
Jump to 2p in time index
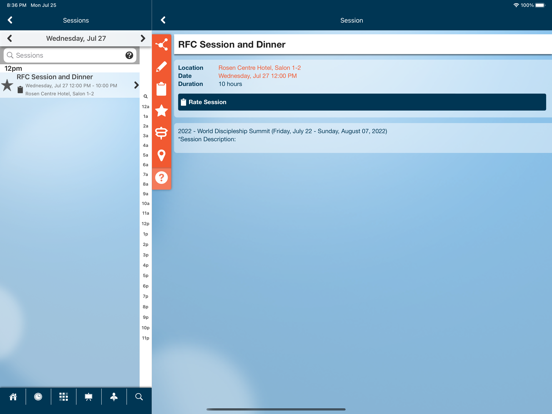(145, 244)
